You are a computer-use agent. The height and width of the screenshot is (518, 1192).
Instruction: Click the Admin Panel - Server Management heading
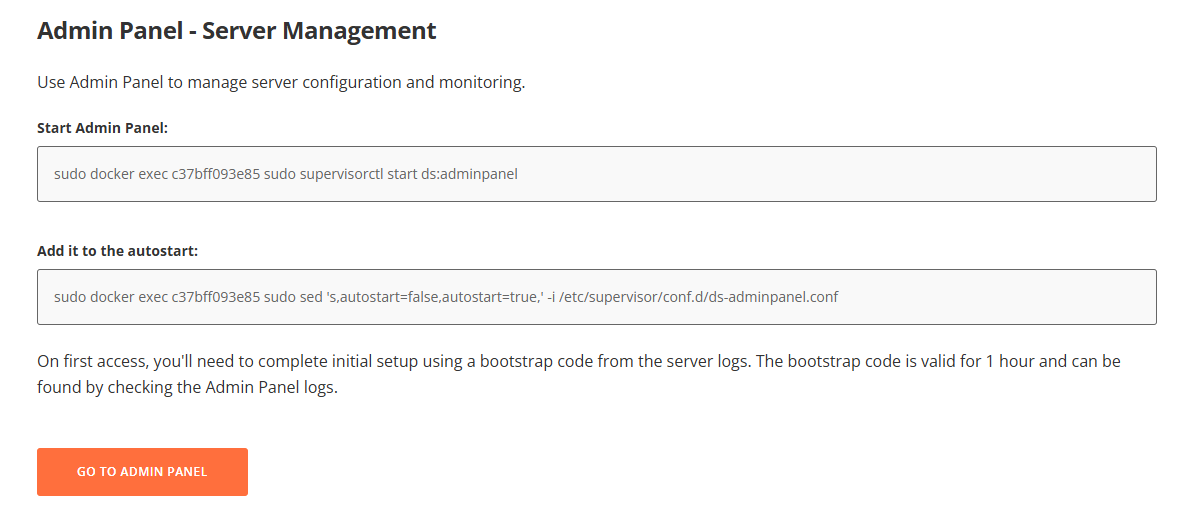point(236,31)
